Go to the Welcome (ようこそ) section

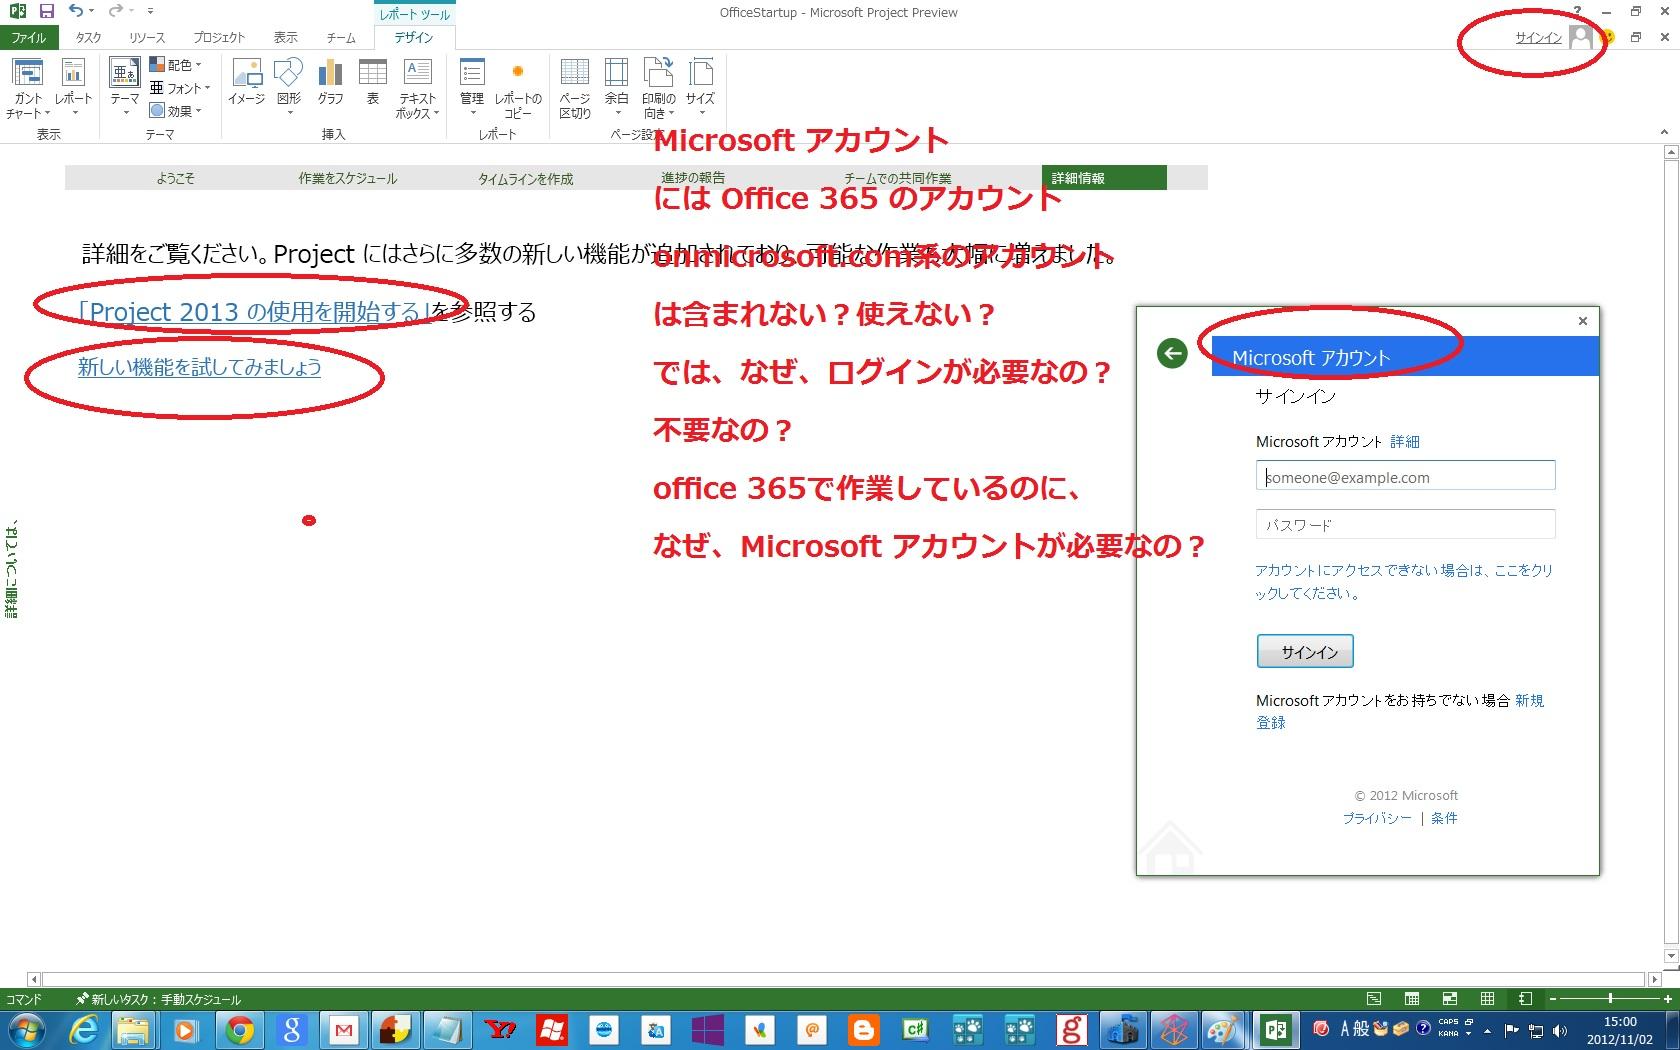click(x=176, y=178)
